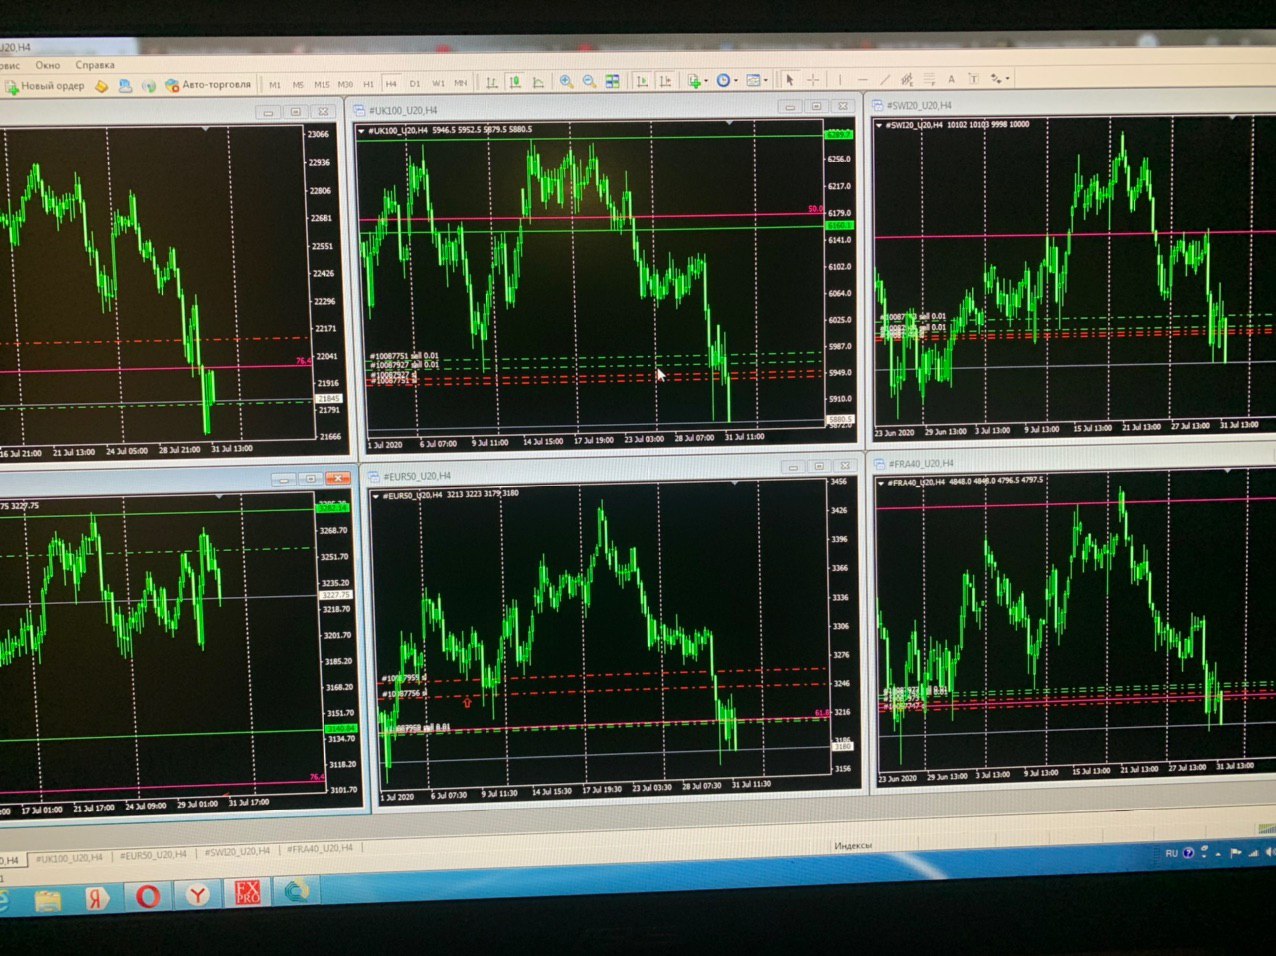Switch chart to W1 timeframe
1276x956 pixels.
(x=438, y=83)
